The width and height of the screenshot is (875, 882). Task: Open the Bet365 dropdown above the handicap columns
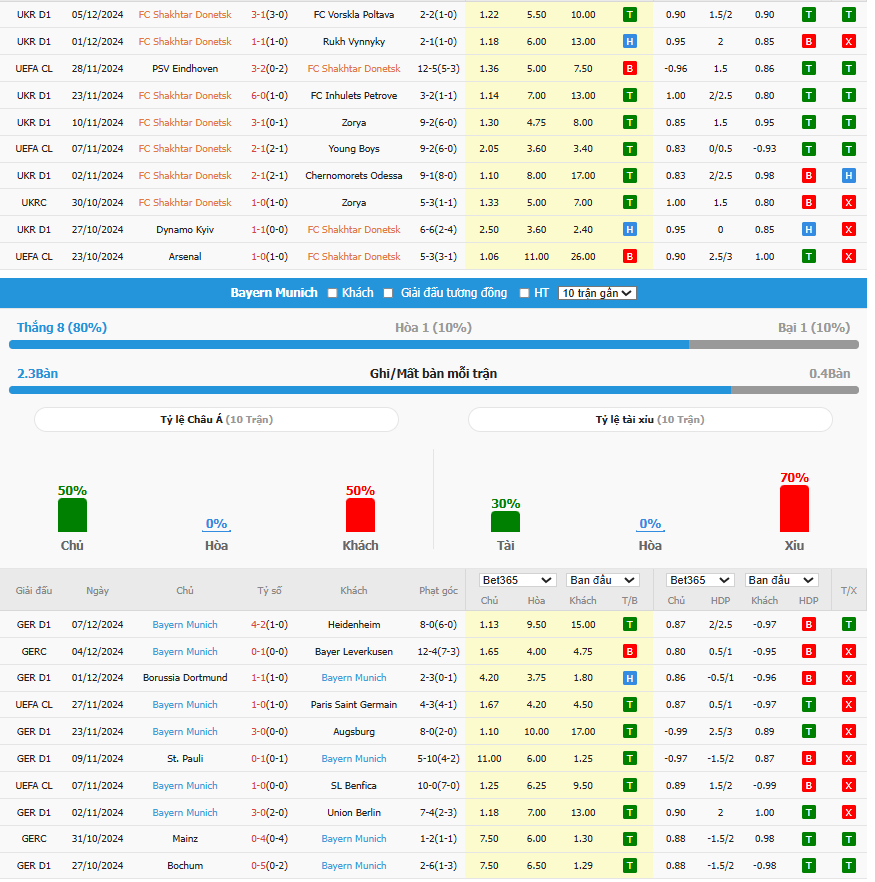[x=700, y=580]
